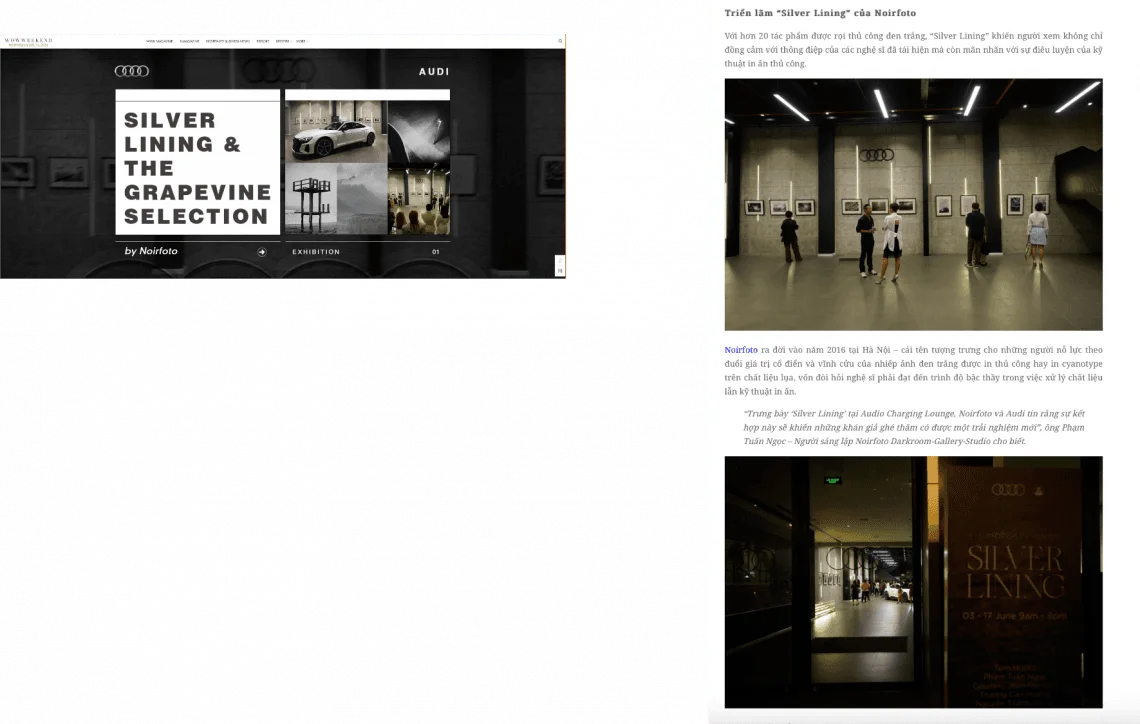This screenshot has height=724, width=1140.
Task: Follow the blue Noirfoto link in article
Action: coord(741,350)
